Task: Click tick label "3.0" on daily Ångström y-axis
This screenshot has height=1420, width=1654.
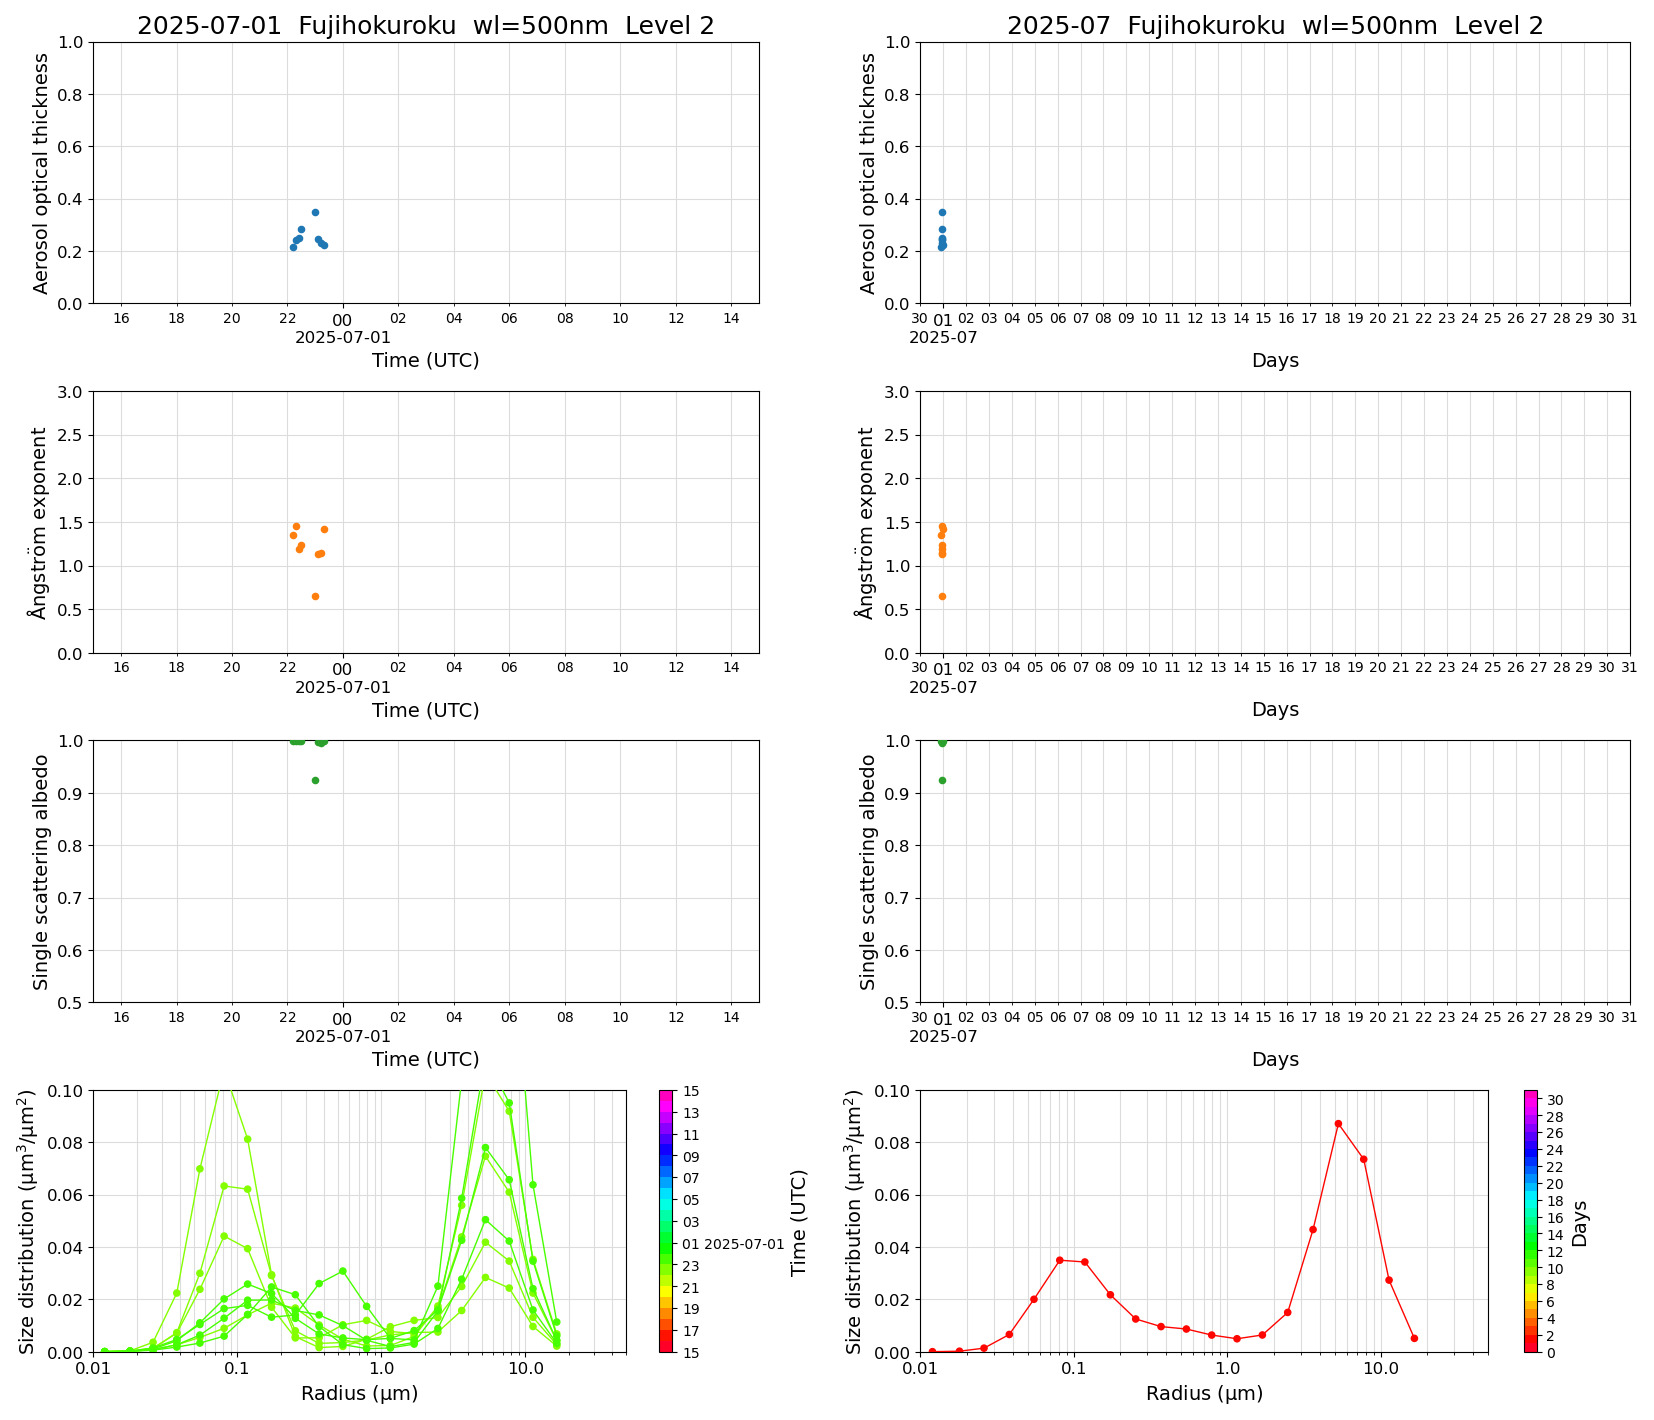Action: tap(71, 392)
